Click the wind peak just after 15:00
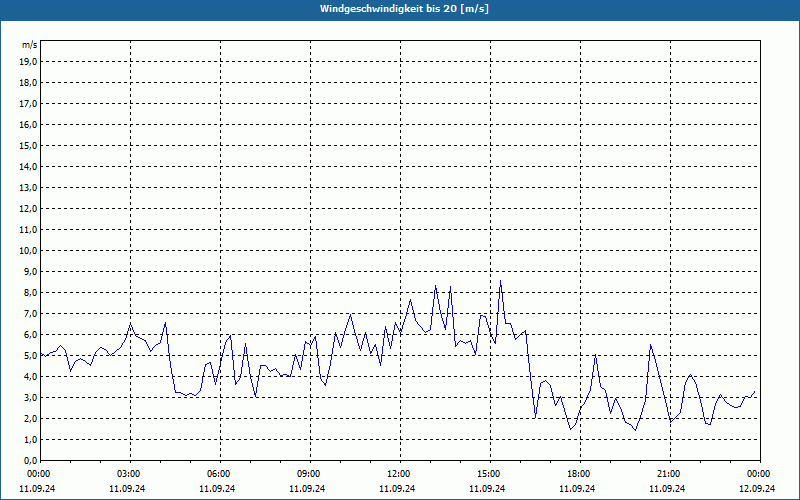 click(x=501, y=281)
